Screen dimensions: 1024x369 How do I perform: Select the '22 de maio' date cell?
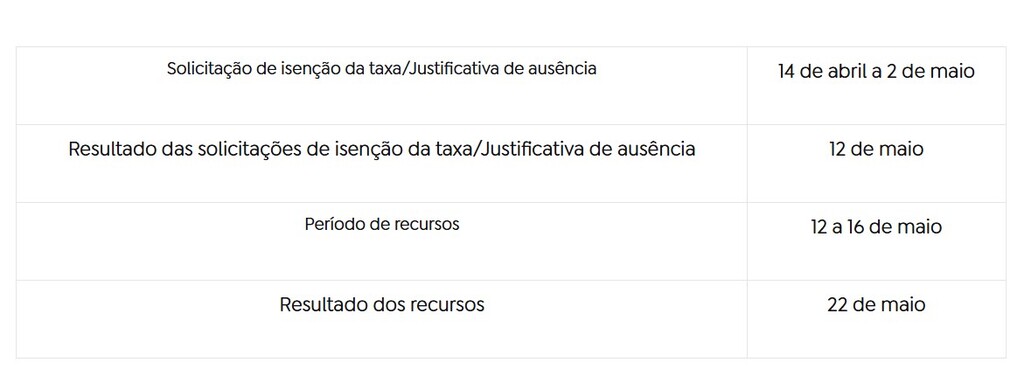tap(876, 304)
